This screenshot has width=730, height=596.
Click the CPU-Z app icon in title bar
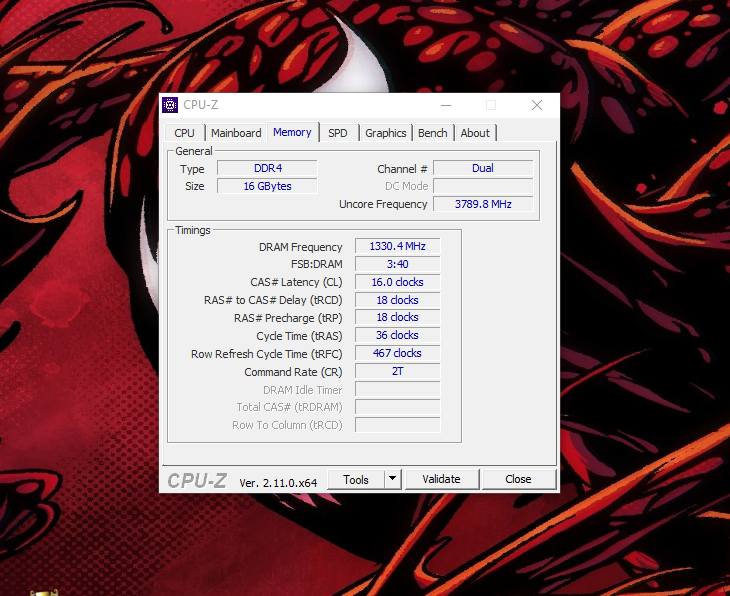pyautogui.click(x=170, y=105)
